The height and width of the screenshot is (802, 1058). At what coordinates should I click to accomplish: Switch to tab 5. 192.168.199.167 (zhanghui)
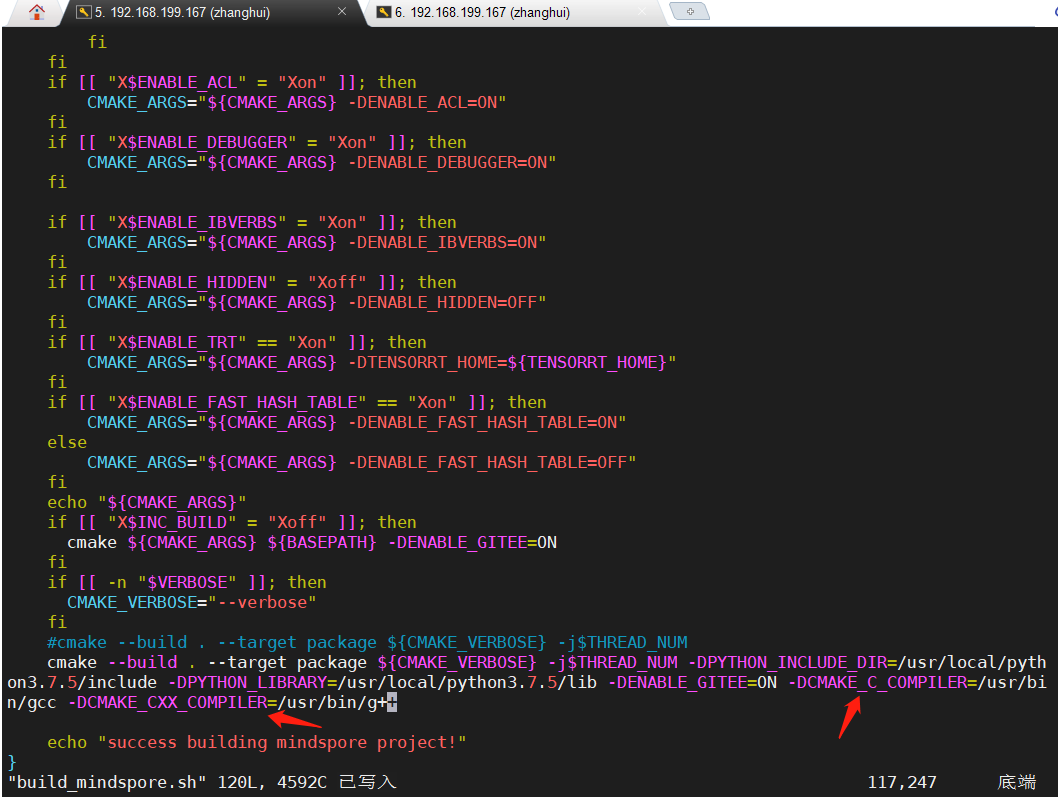[x=213, y=12]
